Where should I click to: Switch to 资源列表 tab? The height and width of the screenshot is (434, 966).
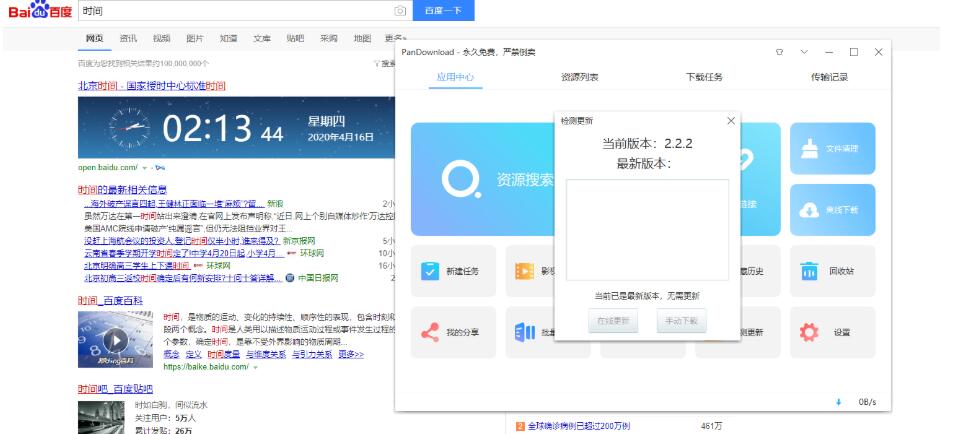(x=580, y=77)
